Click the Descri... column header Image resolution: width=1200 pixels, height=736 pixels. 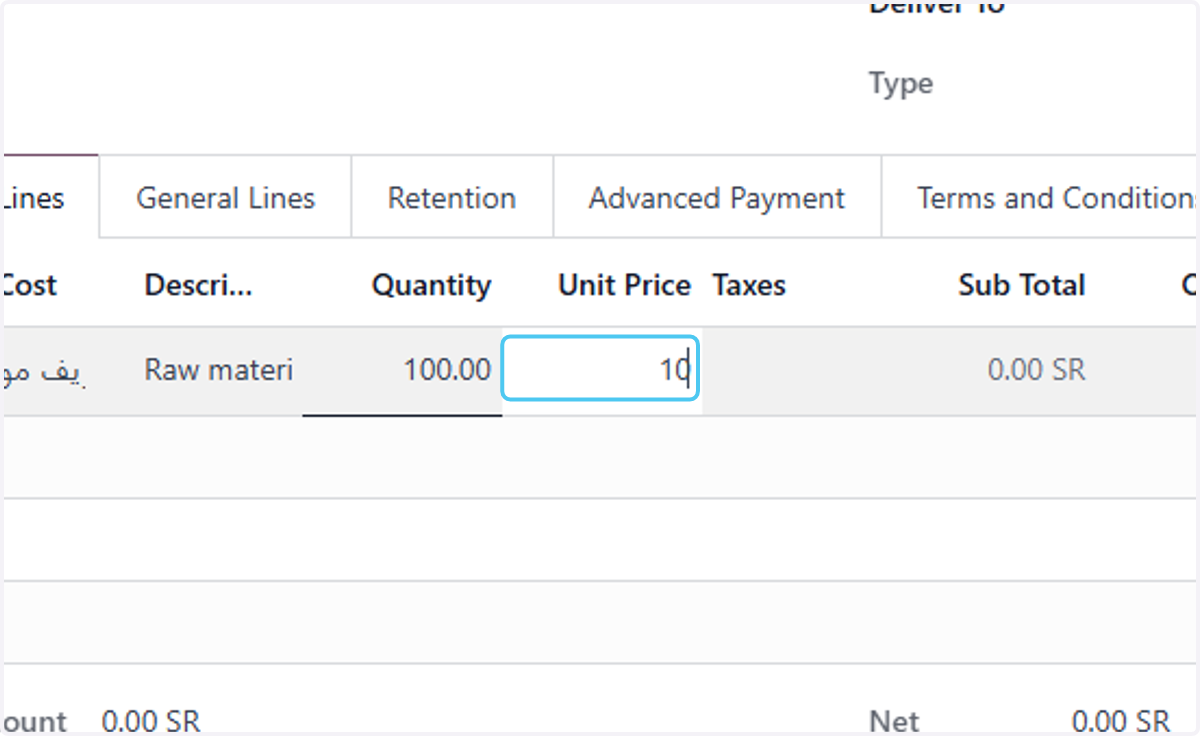coord(199,285)
